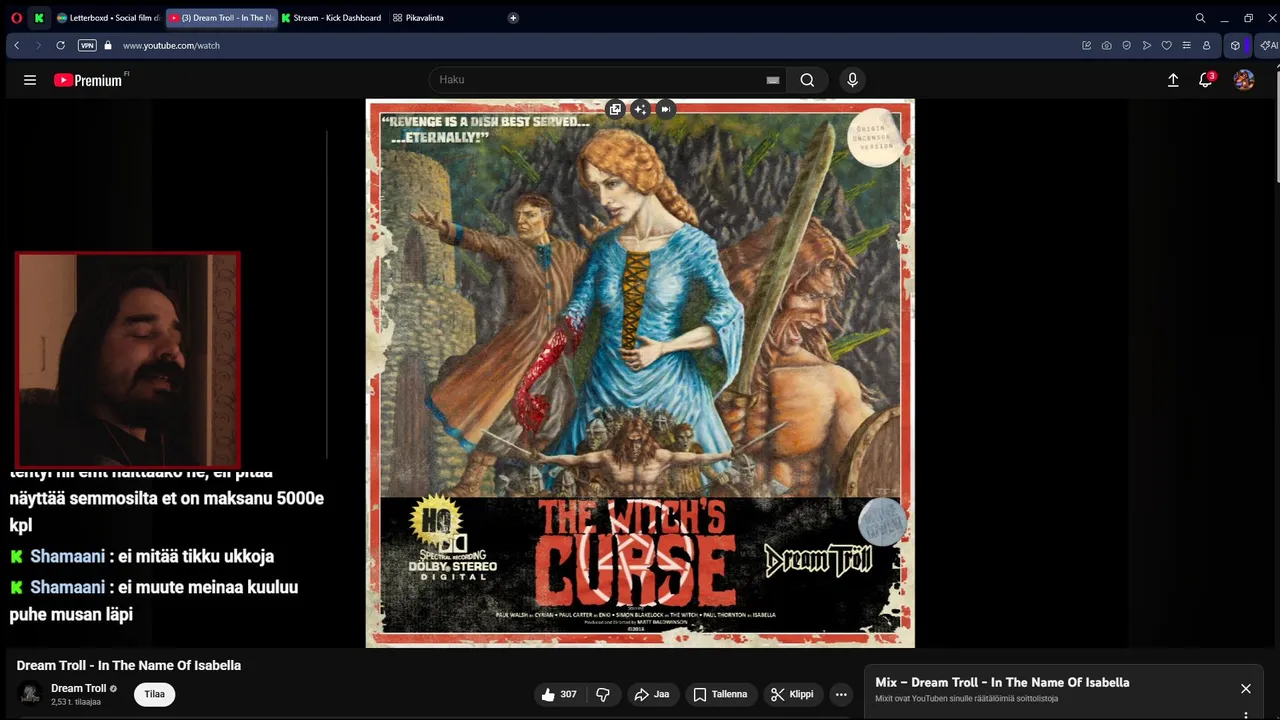
Task: Open the Opera Flow send icon
Action: point(1146,45)
